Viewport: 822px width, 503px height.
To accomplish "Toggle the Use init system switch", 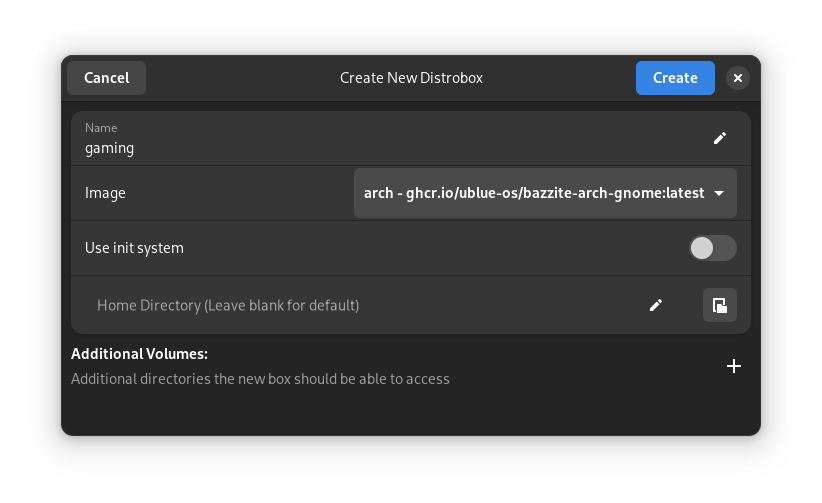I will coord(713,248).
